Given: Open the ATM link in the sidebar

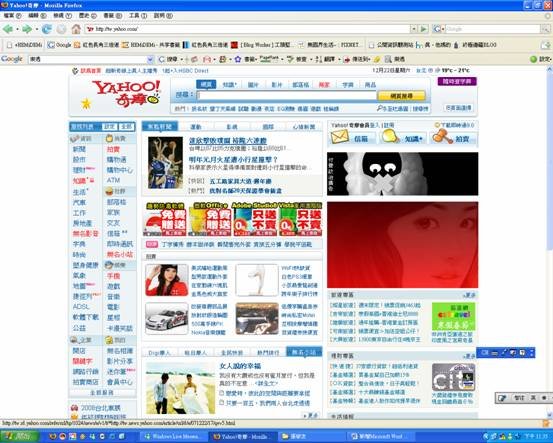Looking at the screenshot, I should pos(113,180).
